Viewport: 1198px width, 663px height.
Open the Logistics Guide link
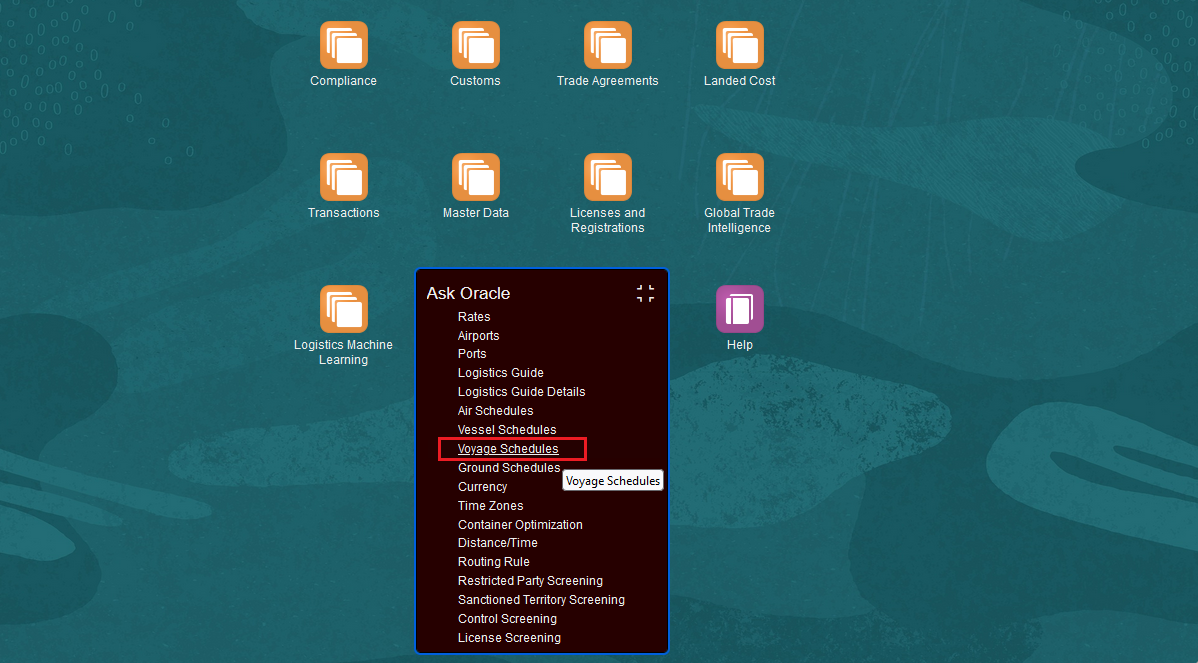[x=500, y=373]
